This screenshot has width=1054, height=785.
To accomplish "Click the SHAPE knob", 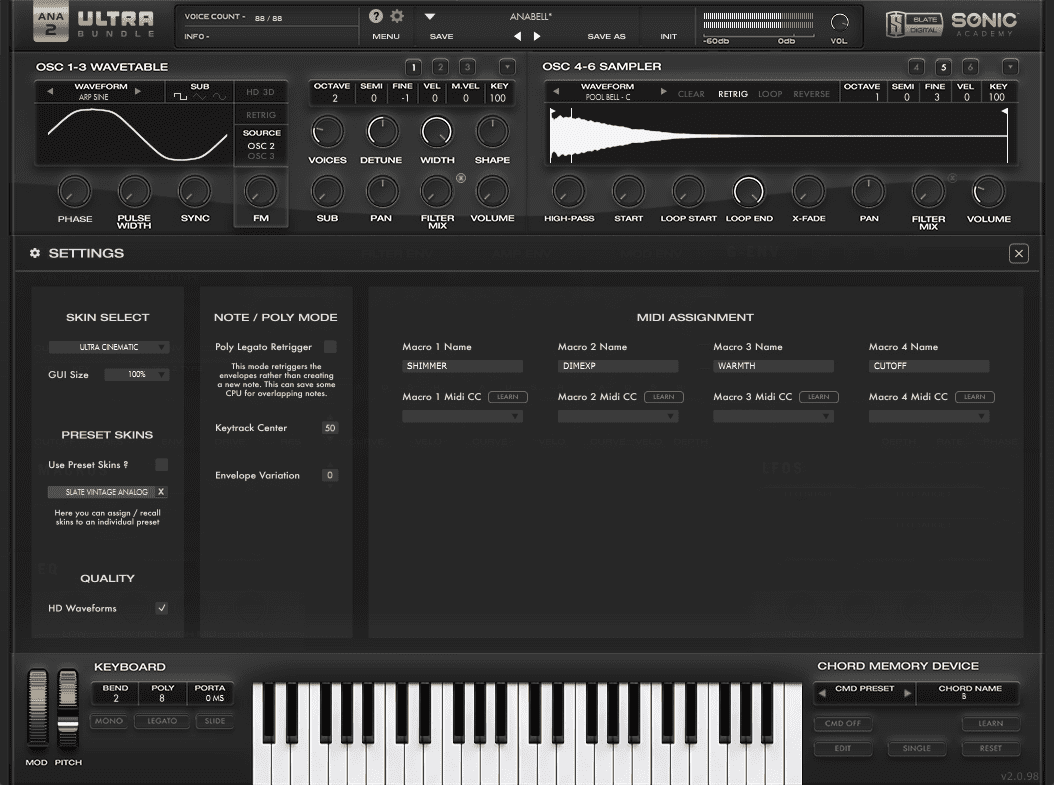I will pos(492,132).
